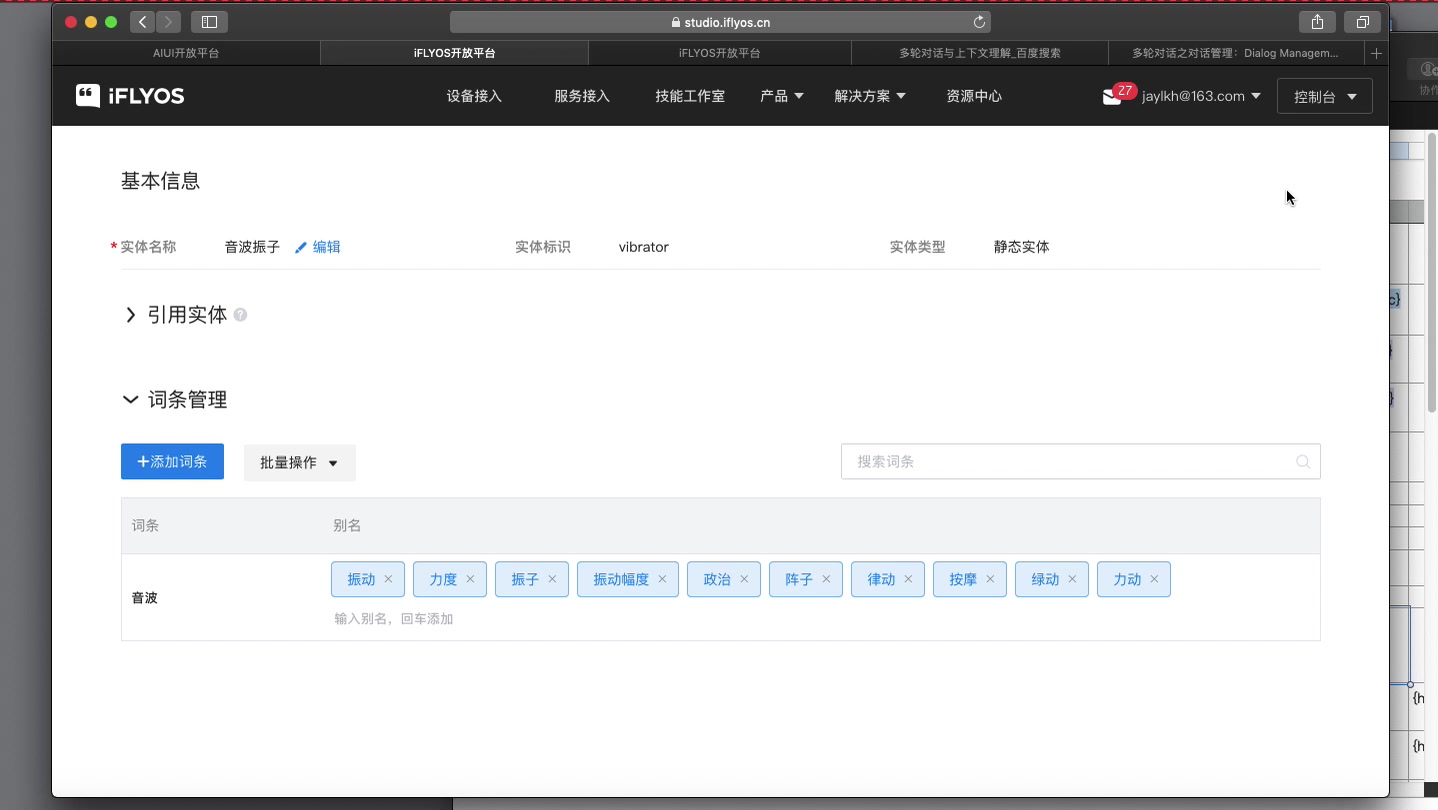Click the 别名 column header
The image size is (1438, 810).
click(347, 525)
